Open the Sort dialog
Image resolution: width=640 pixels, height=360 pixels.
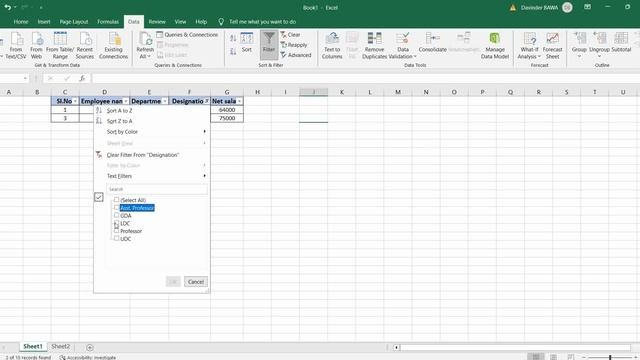pos(247,43)
